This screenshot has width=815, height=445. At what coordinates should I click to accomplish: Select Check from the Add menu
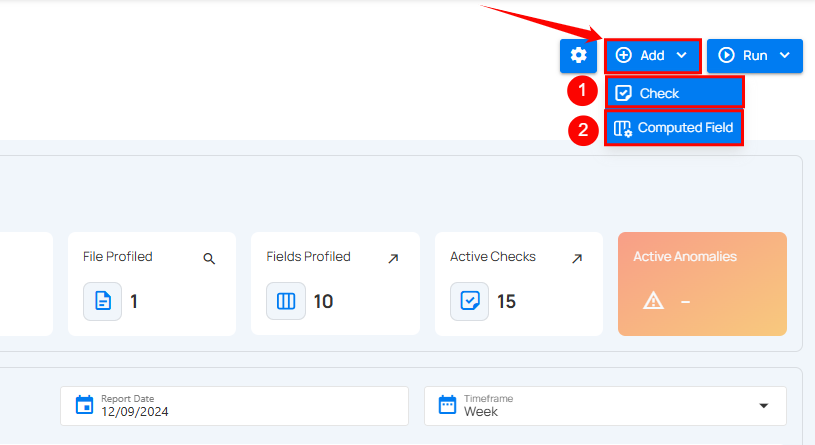(x=674, y=93)
